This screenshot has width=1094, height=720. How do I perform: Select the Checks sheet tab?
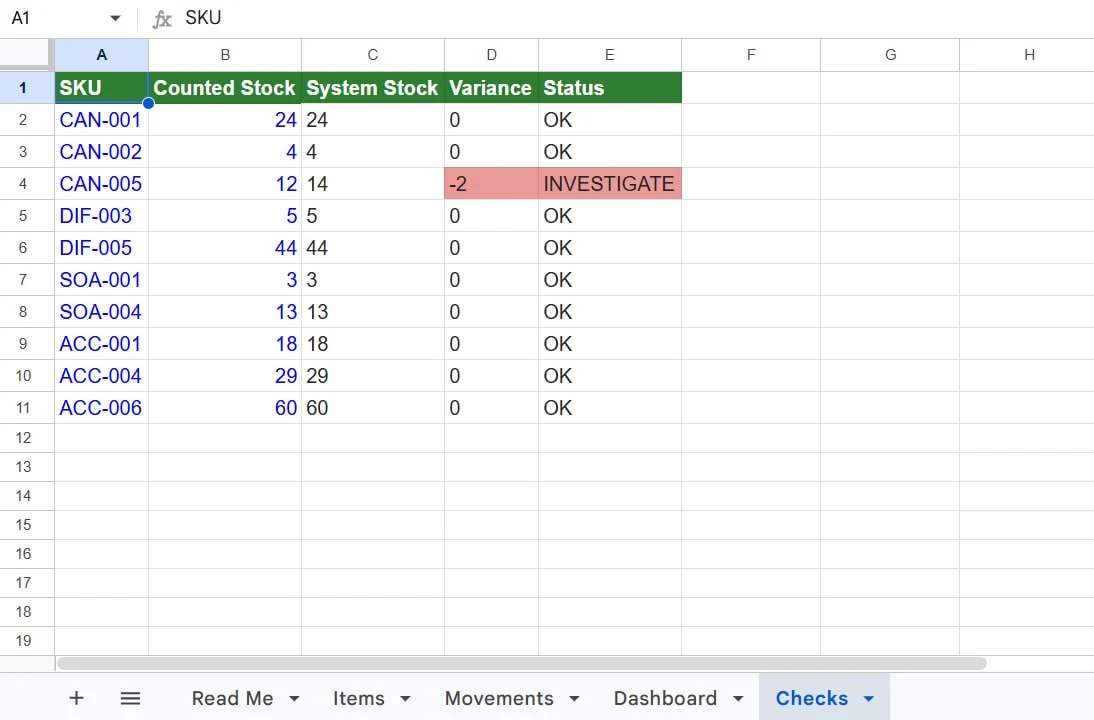tap(811, 698)
